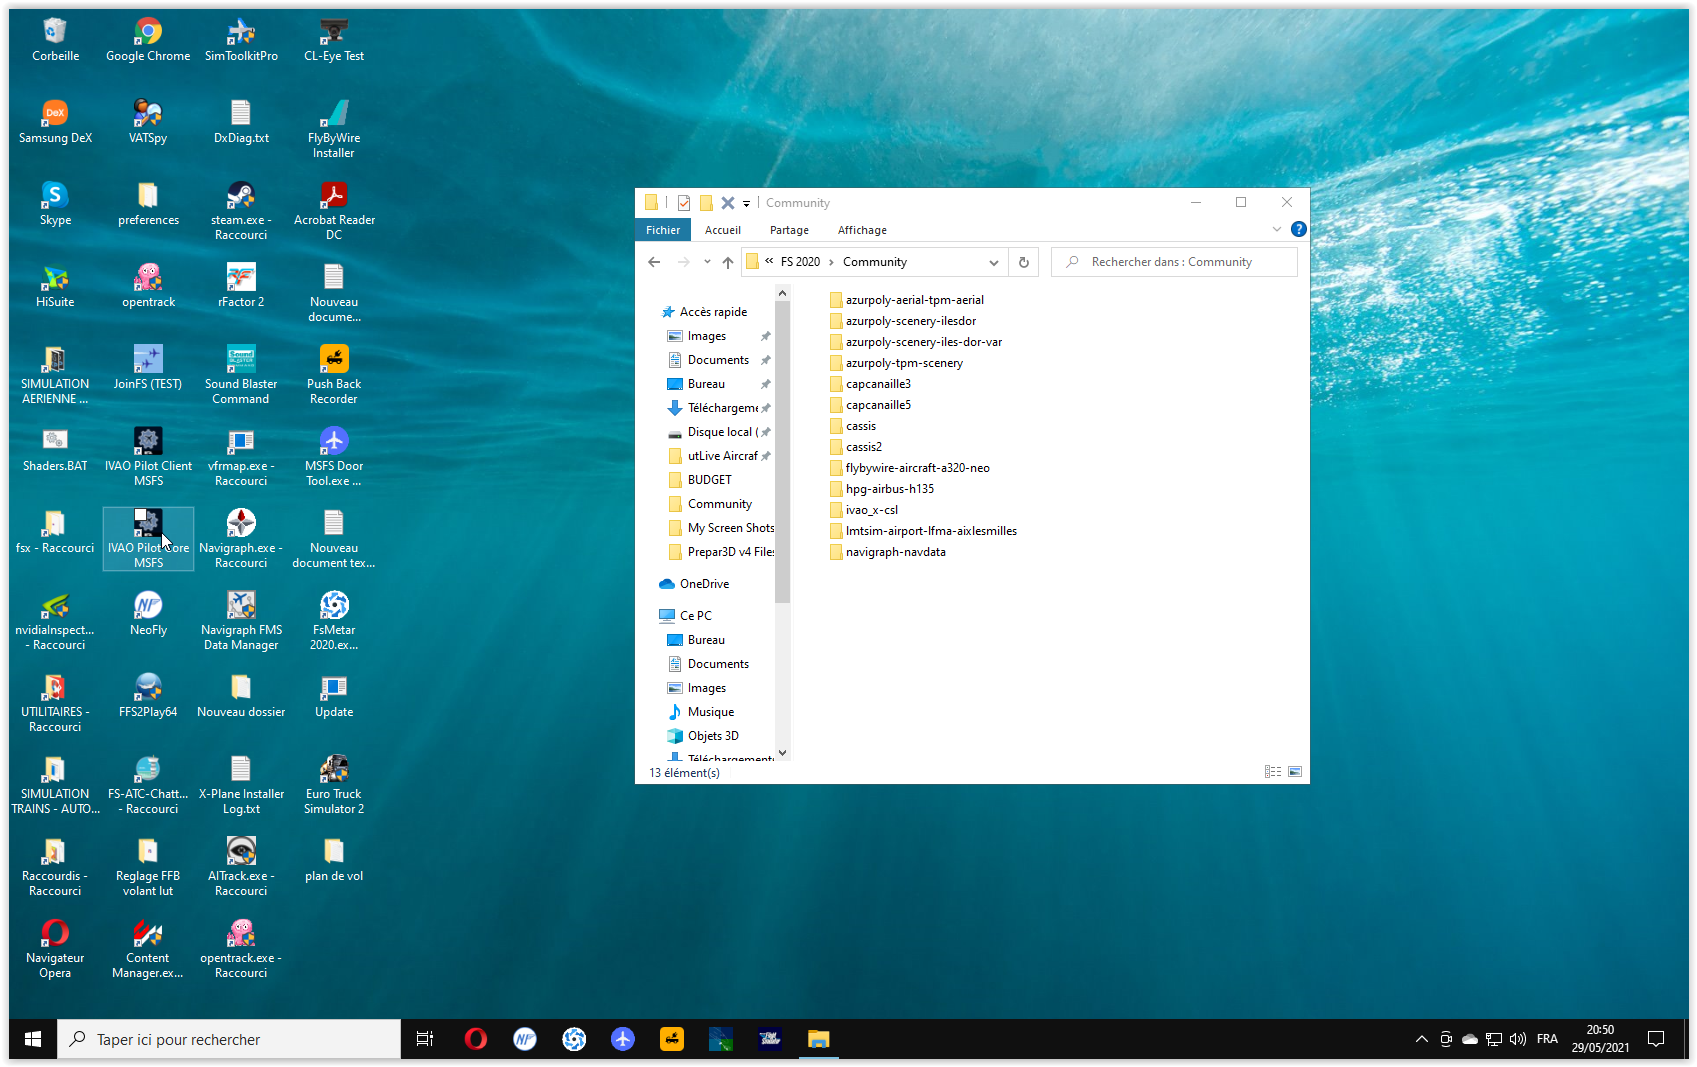
Task: Unpin Images from Quick access
Action: [x=766, y=336]
